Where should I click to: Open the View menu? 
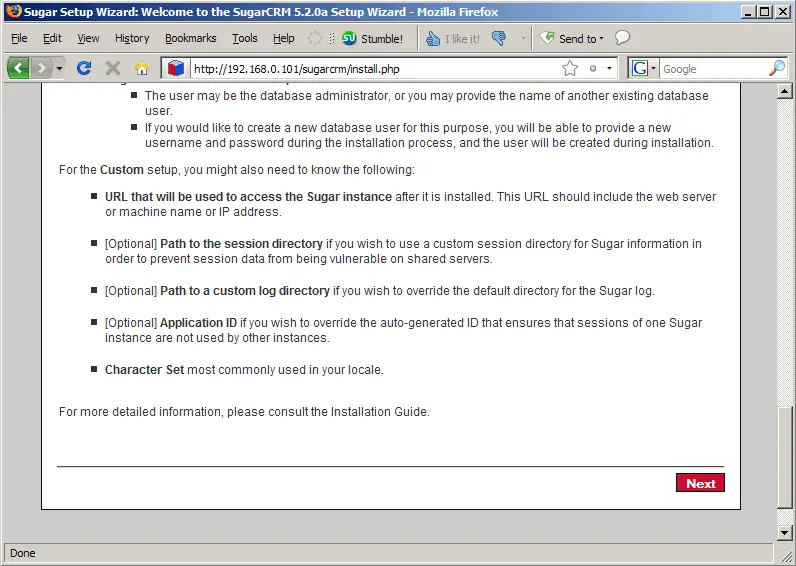tap(88, 39)
